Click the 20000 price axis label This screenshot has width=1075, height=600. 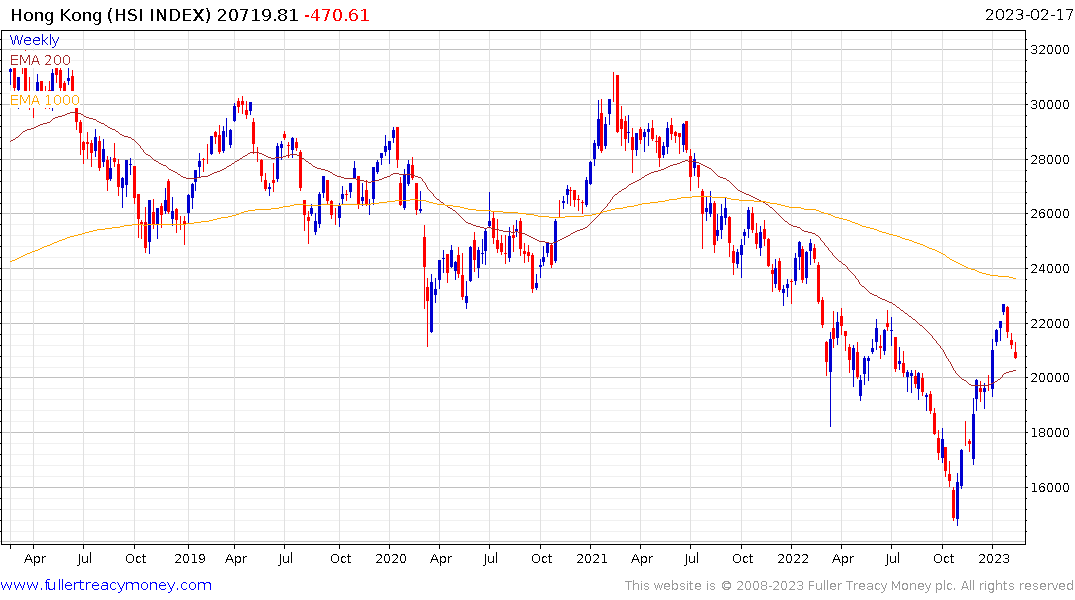tap(1050, 377)
